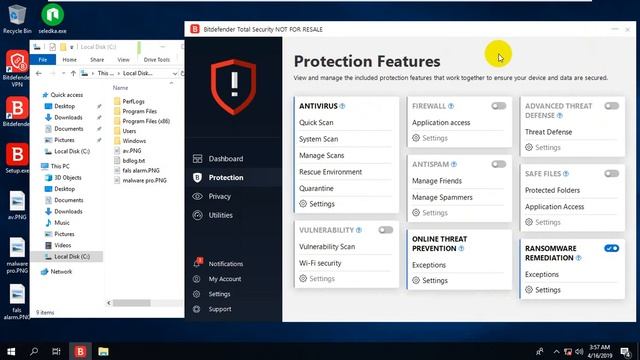Select Bitdefender VPN desktop shortcut
This screenshot has width=640, height=360.
point(17,69)
